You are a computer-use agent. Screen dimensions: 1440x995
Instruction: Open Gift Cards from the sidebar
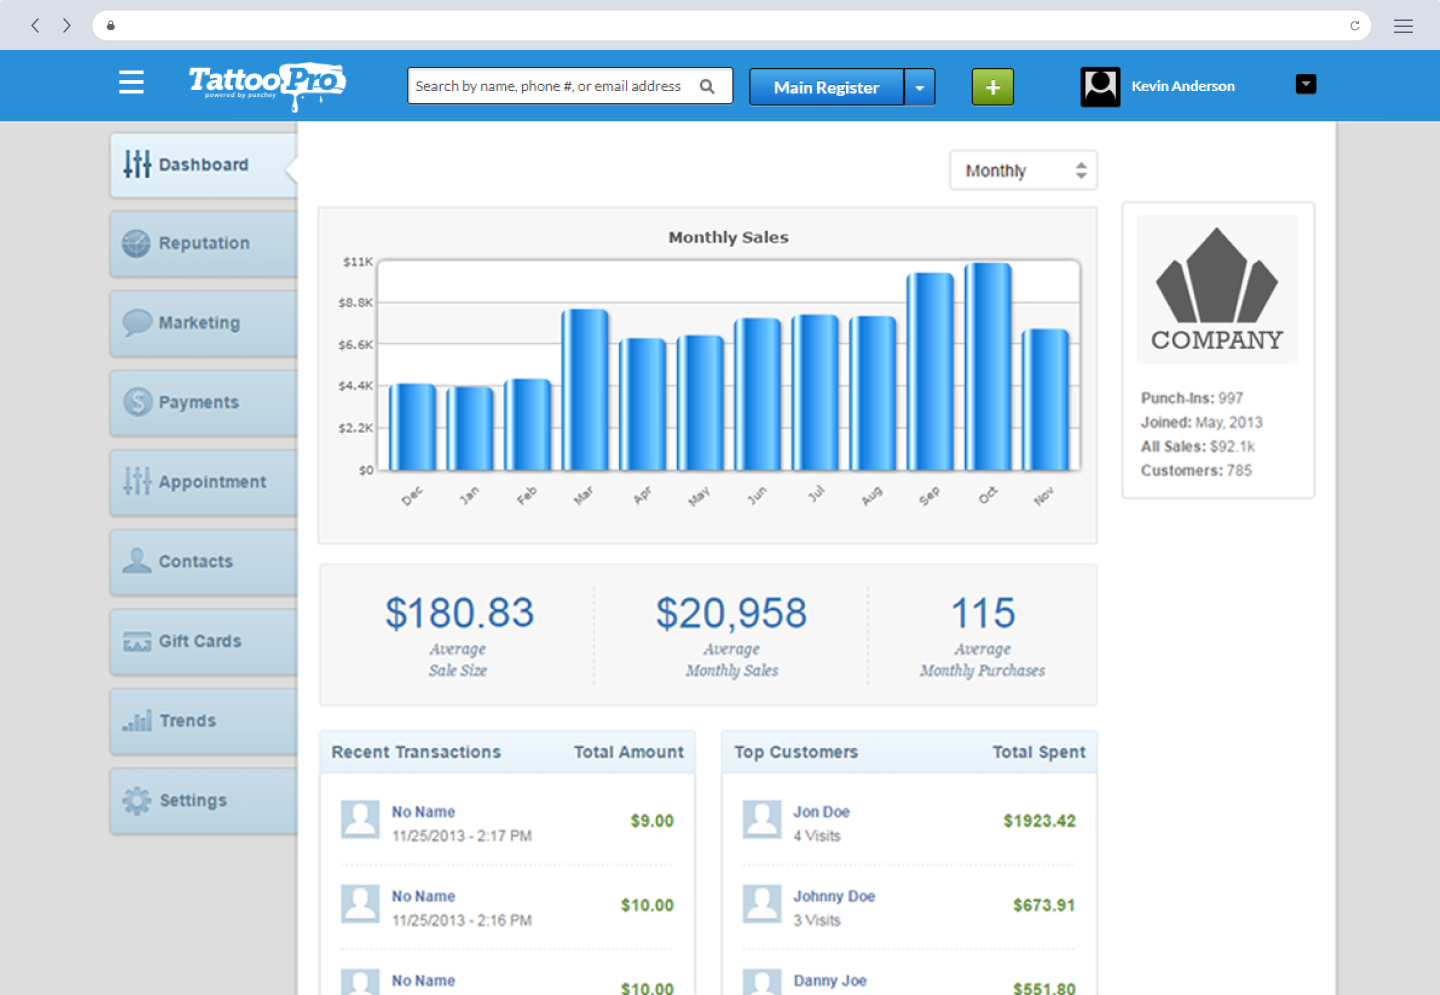click(204, 641)
